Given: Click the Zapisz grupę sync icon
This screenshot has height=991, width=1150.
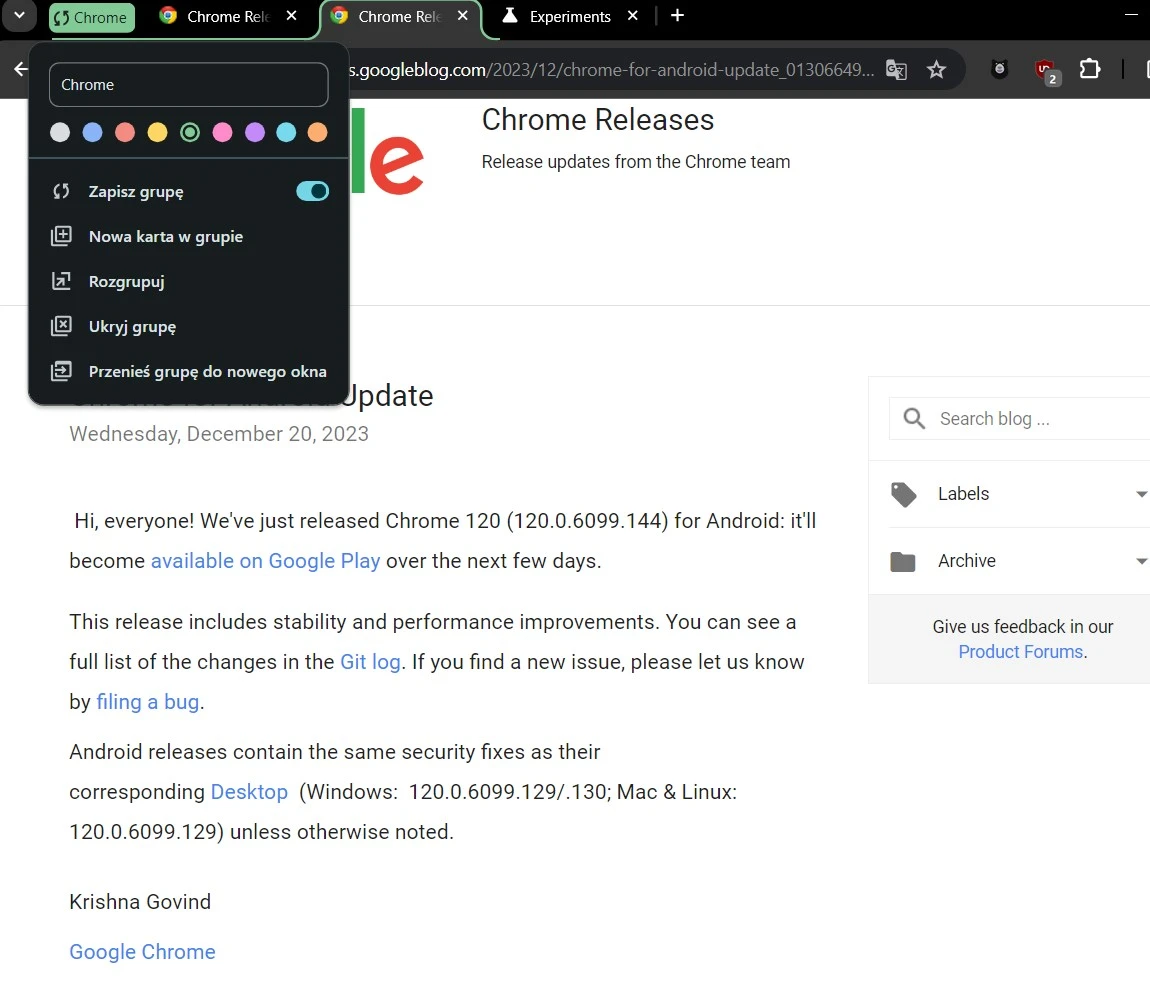Looking at the screenshot, I should 61,191.
